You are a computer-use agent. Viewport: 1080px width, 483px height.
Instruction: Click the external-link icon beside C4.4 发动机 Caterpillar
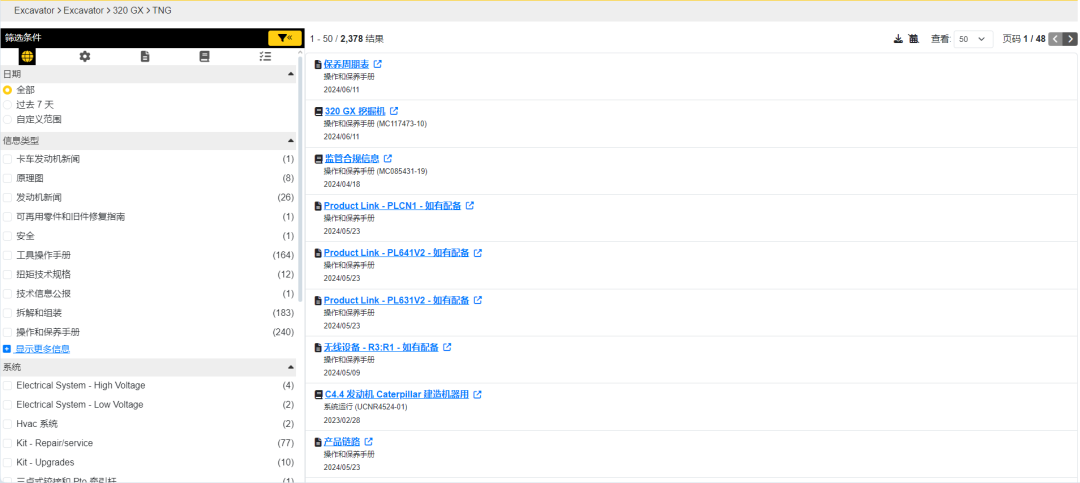tap(477, 395)
